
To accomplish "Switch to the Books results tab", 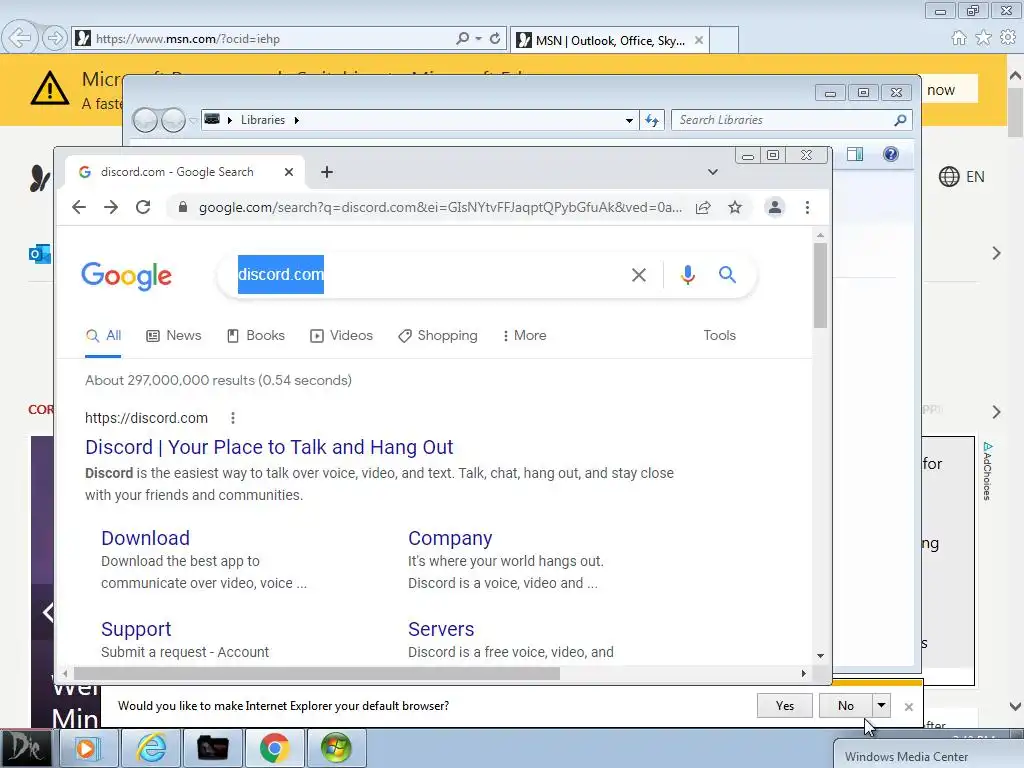I will coord(255,336).
